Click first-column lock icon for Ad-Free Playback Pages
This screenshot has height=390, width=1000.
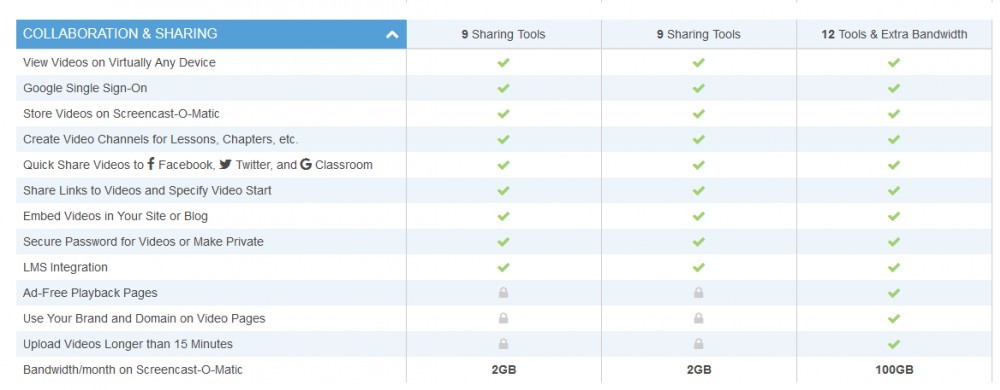[503, 293]
